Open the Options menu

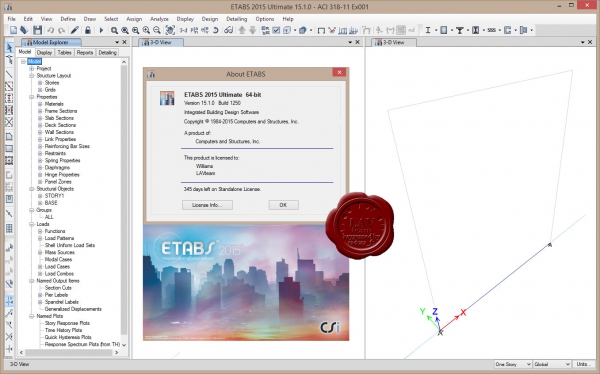click(265, 19)
